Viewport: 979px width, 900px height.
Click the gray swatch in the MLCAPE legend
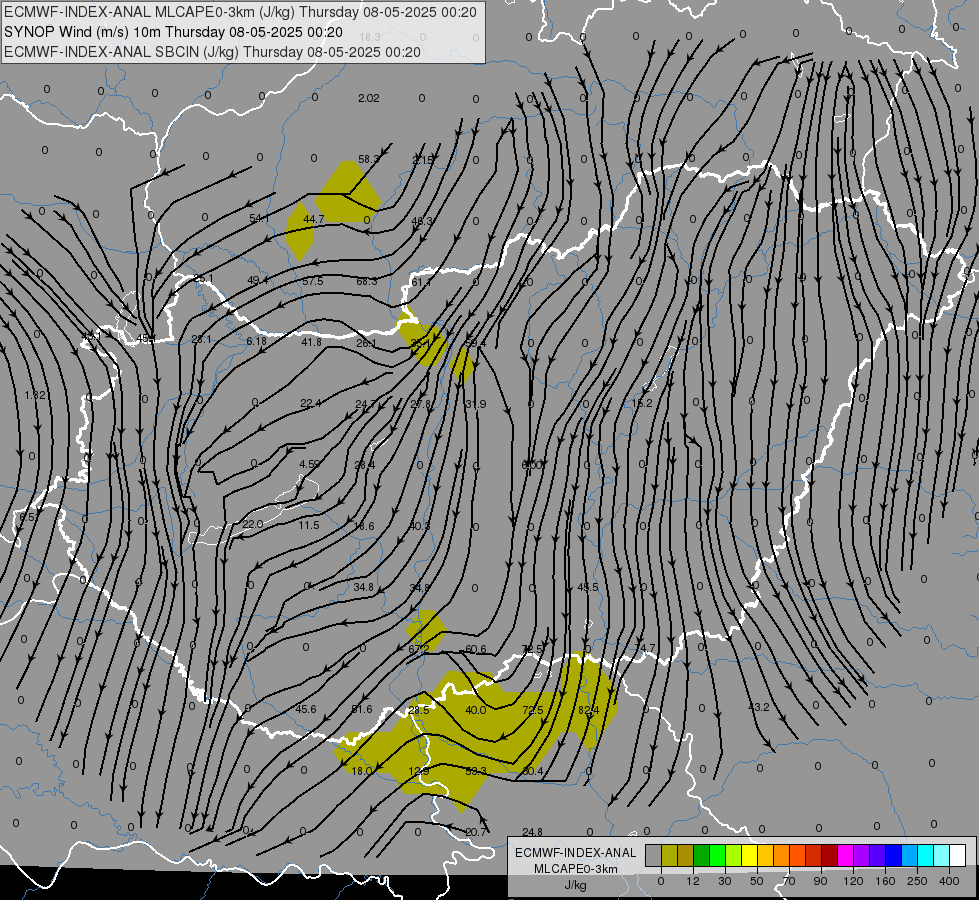(x=653, y=855)
